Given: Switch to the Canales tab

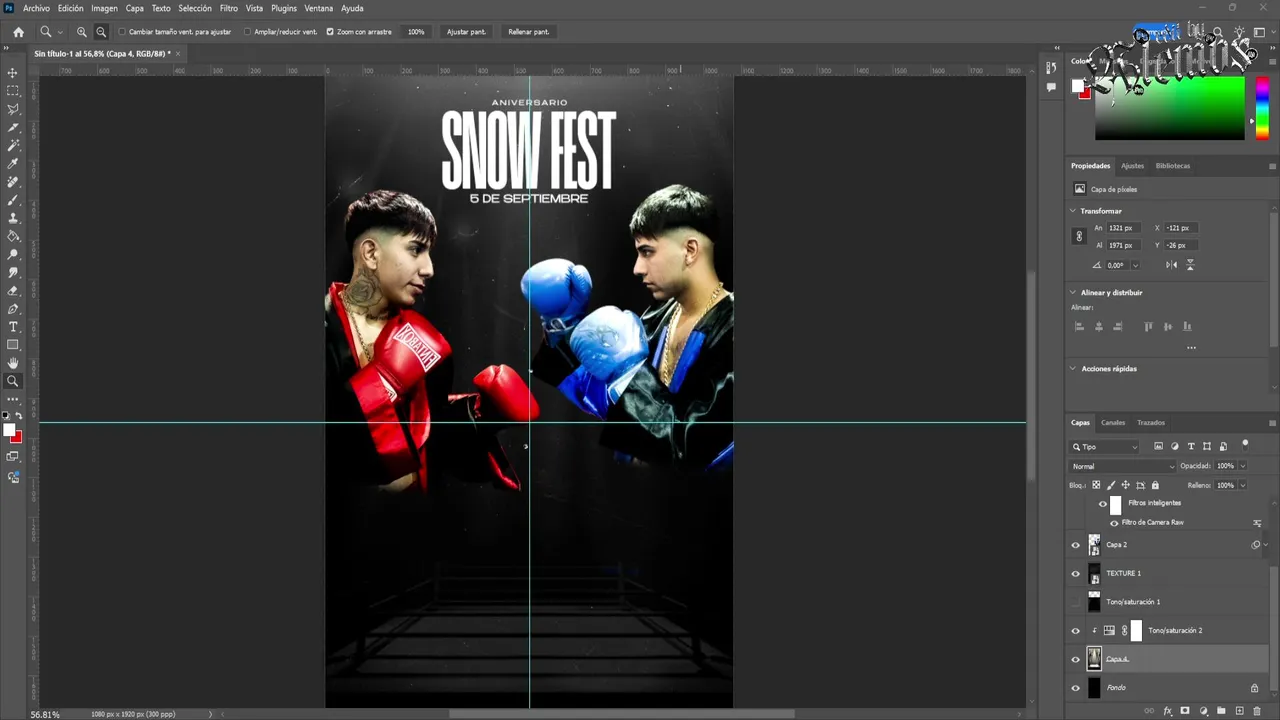Looking at the screenshot, I should pos(1113,423).
